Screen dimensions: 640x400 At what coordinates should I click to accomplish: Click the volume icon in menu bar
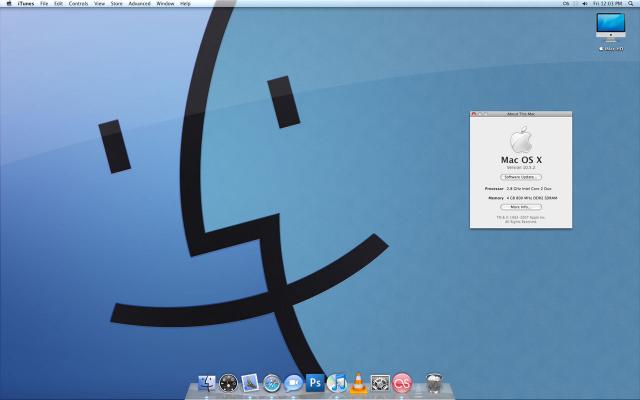click(584, 4)
